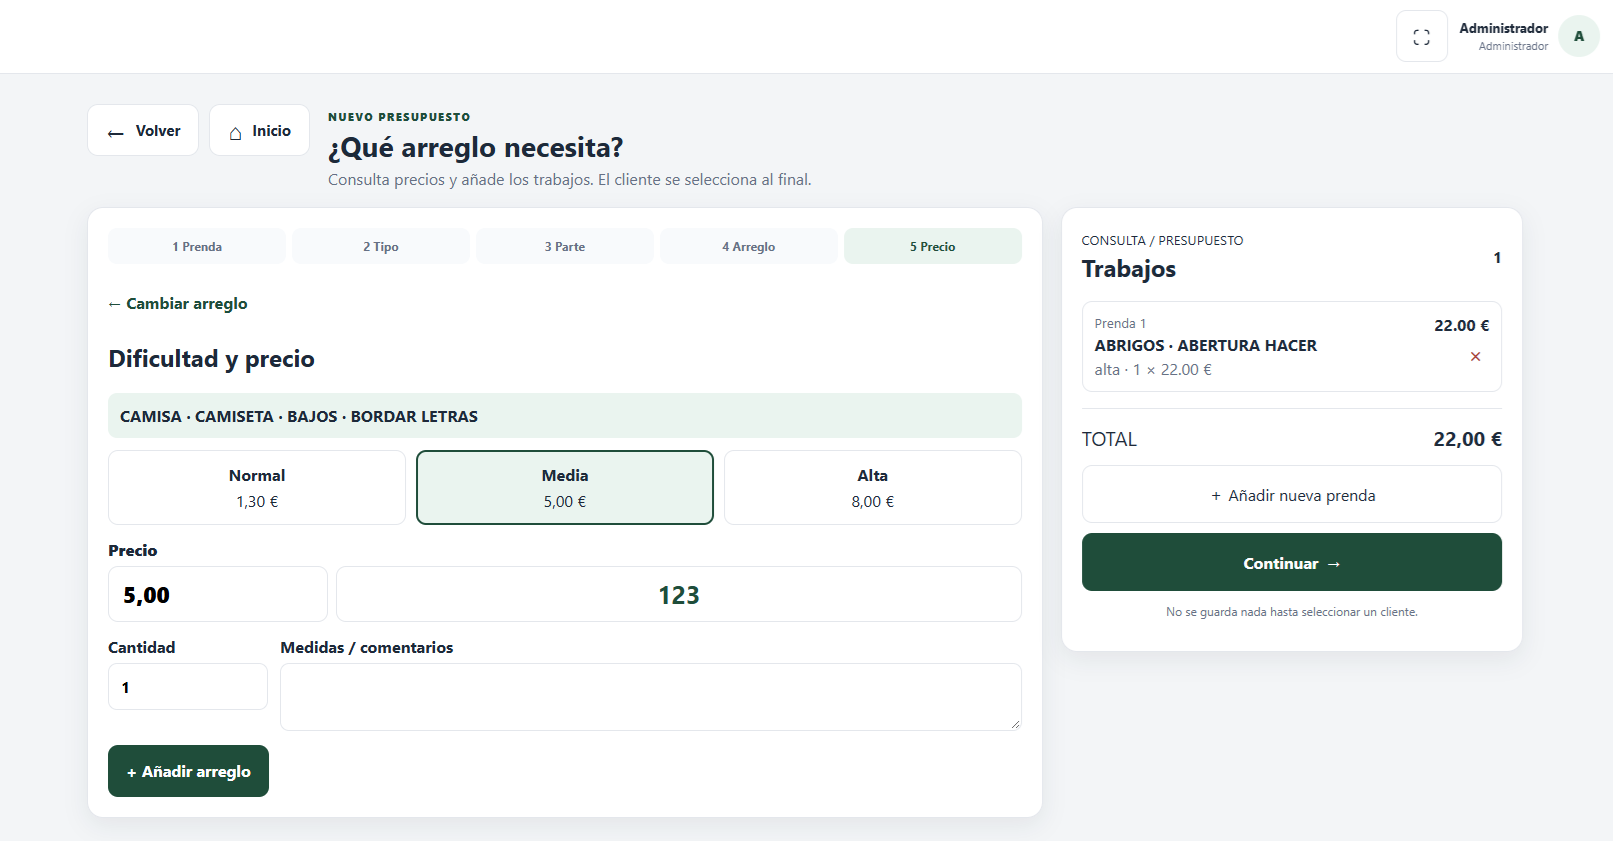1613x841 pixels.
Task: Click the Medidas / comentarios textarea
Action: tap(651, 697)
